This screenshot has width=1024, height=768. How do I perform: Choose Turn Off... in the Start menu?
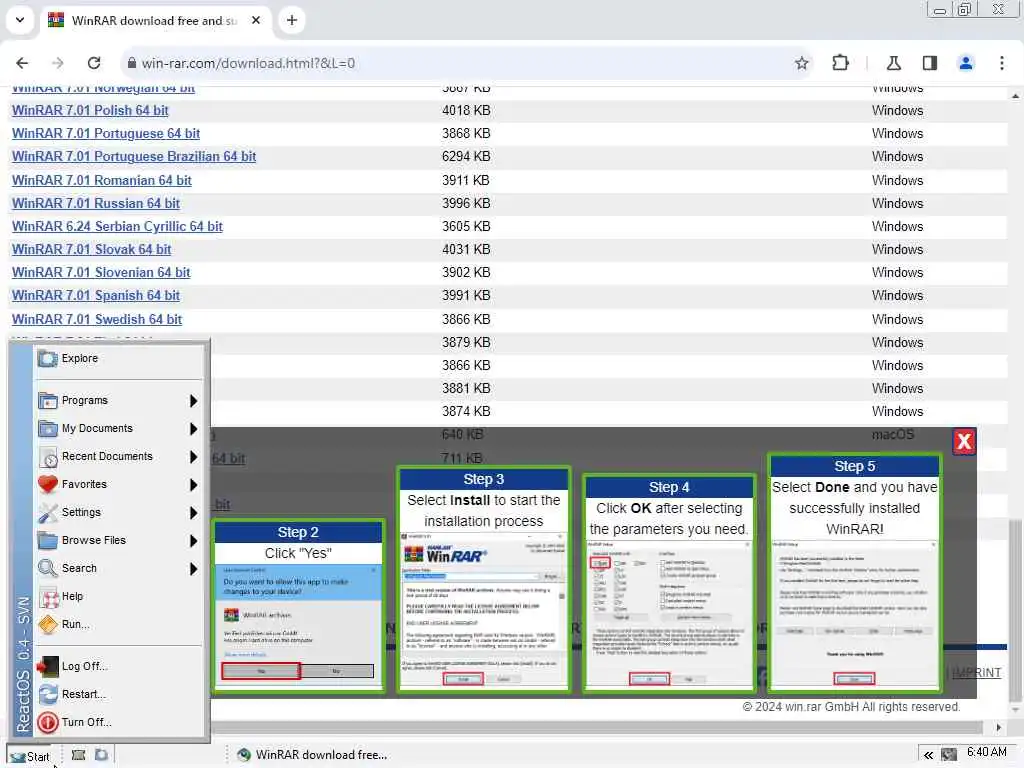pyautogui.click(x=119, y=723)
